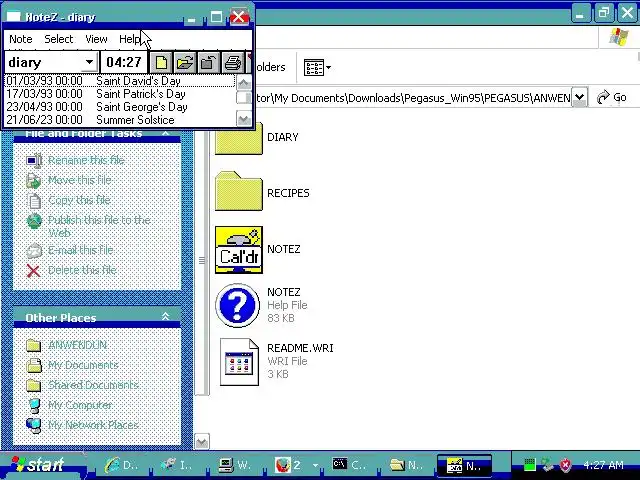The height and width of the screenshot is (480, 640).
Task: Click Delete this file link
Action: 82,270
